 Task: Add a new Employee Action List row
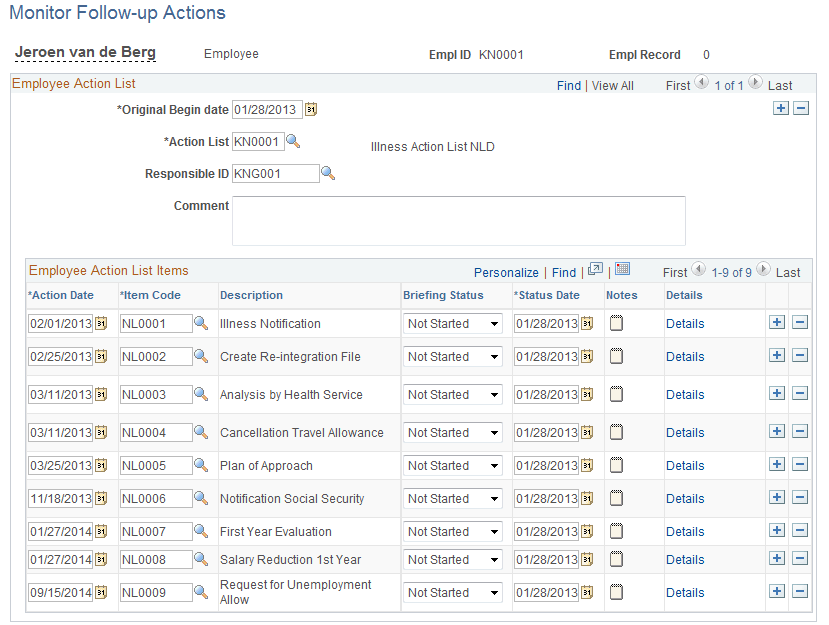tap(781, 107)
